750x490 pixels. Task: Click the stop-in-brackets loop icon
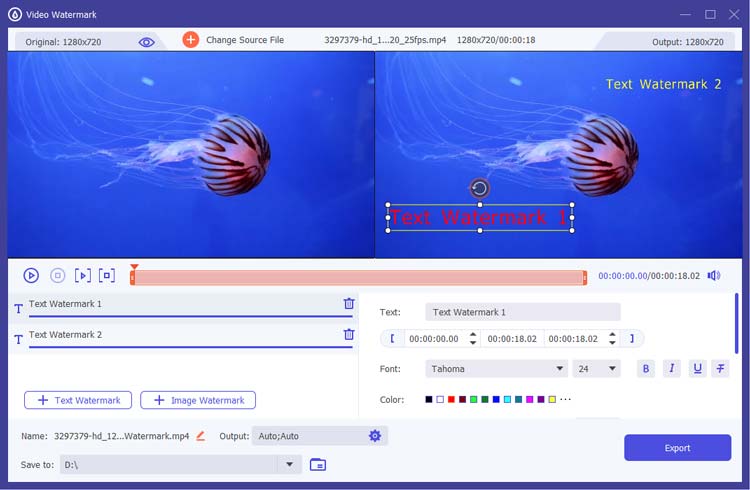pos(107,275)
